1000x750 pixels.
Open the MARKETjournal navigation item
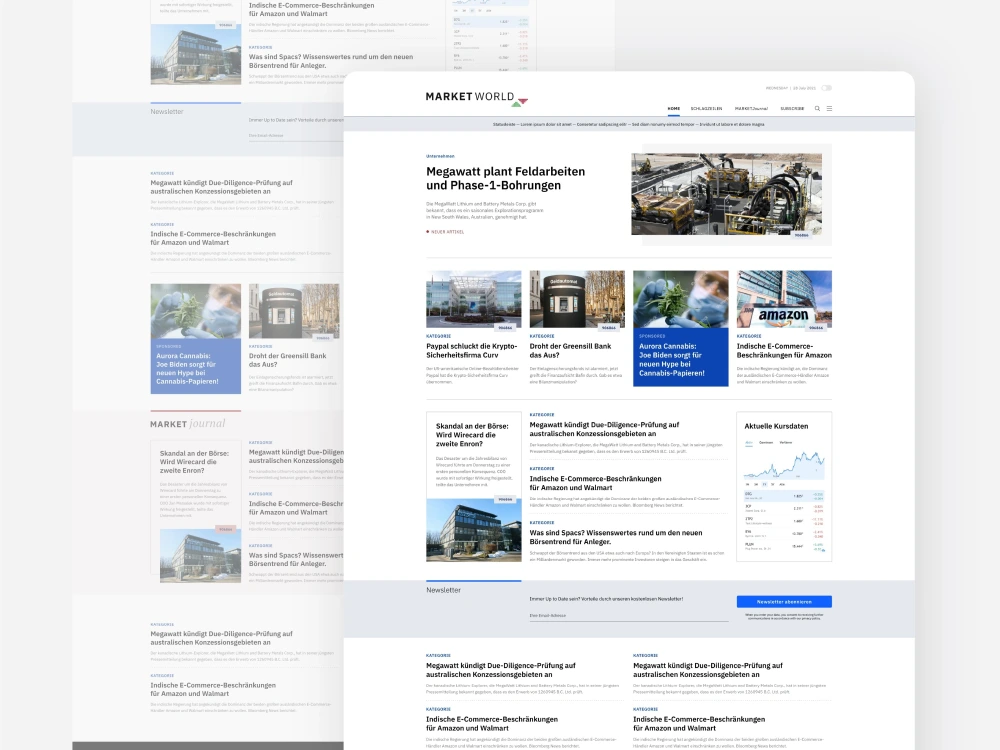tap(751, 108)
